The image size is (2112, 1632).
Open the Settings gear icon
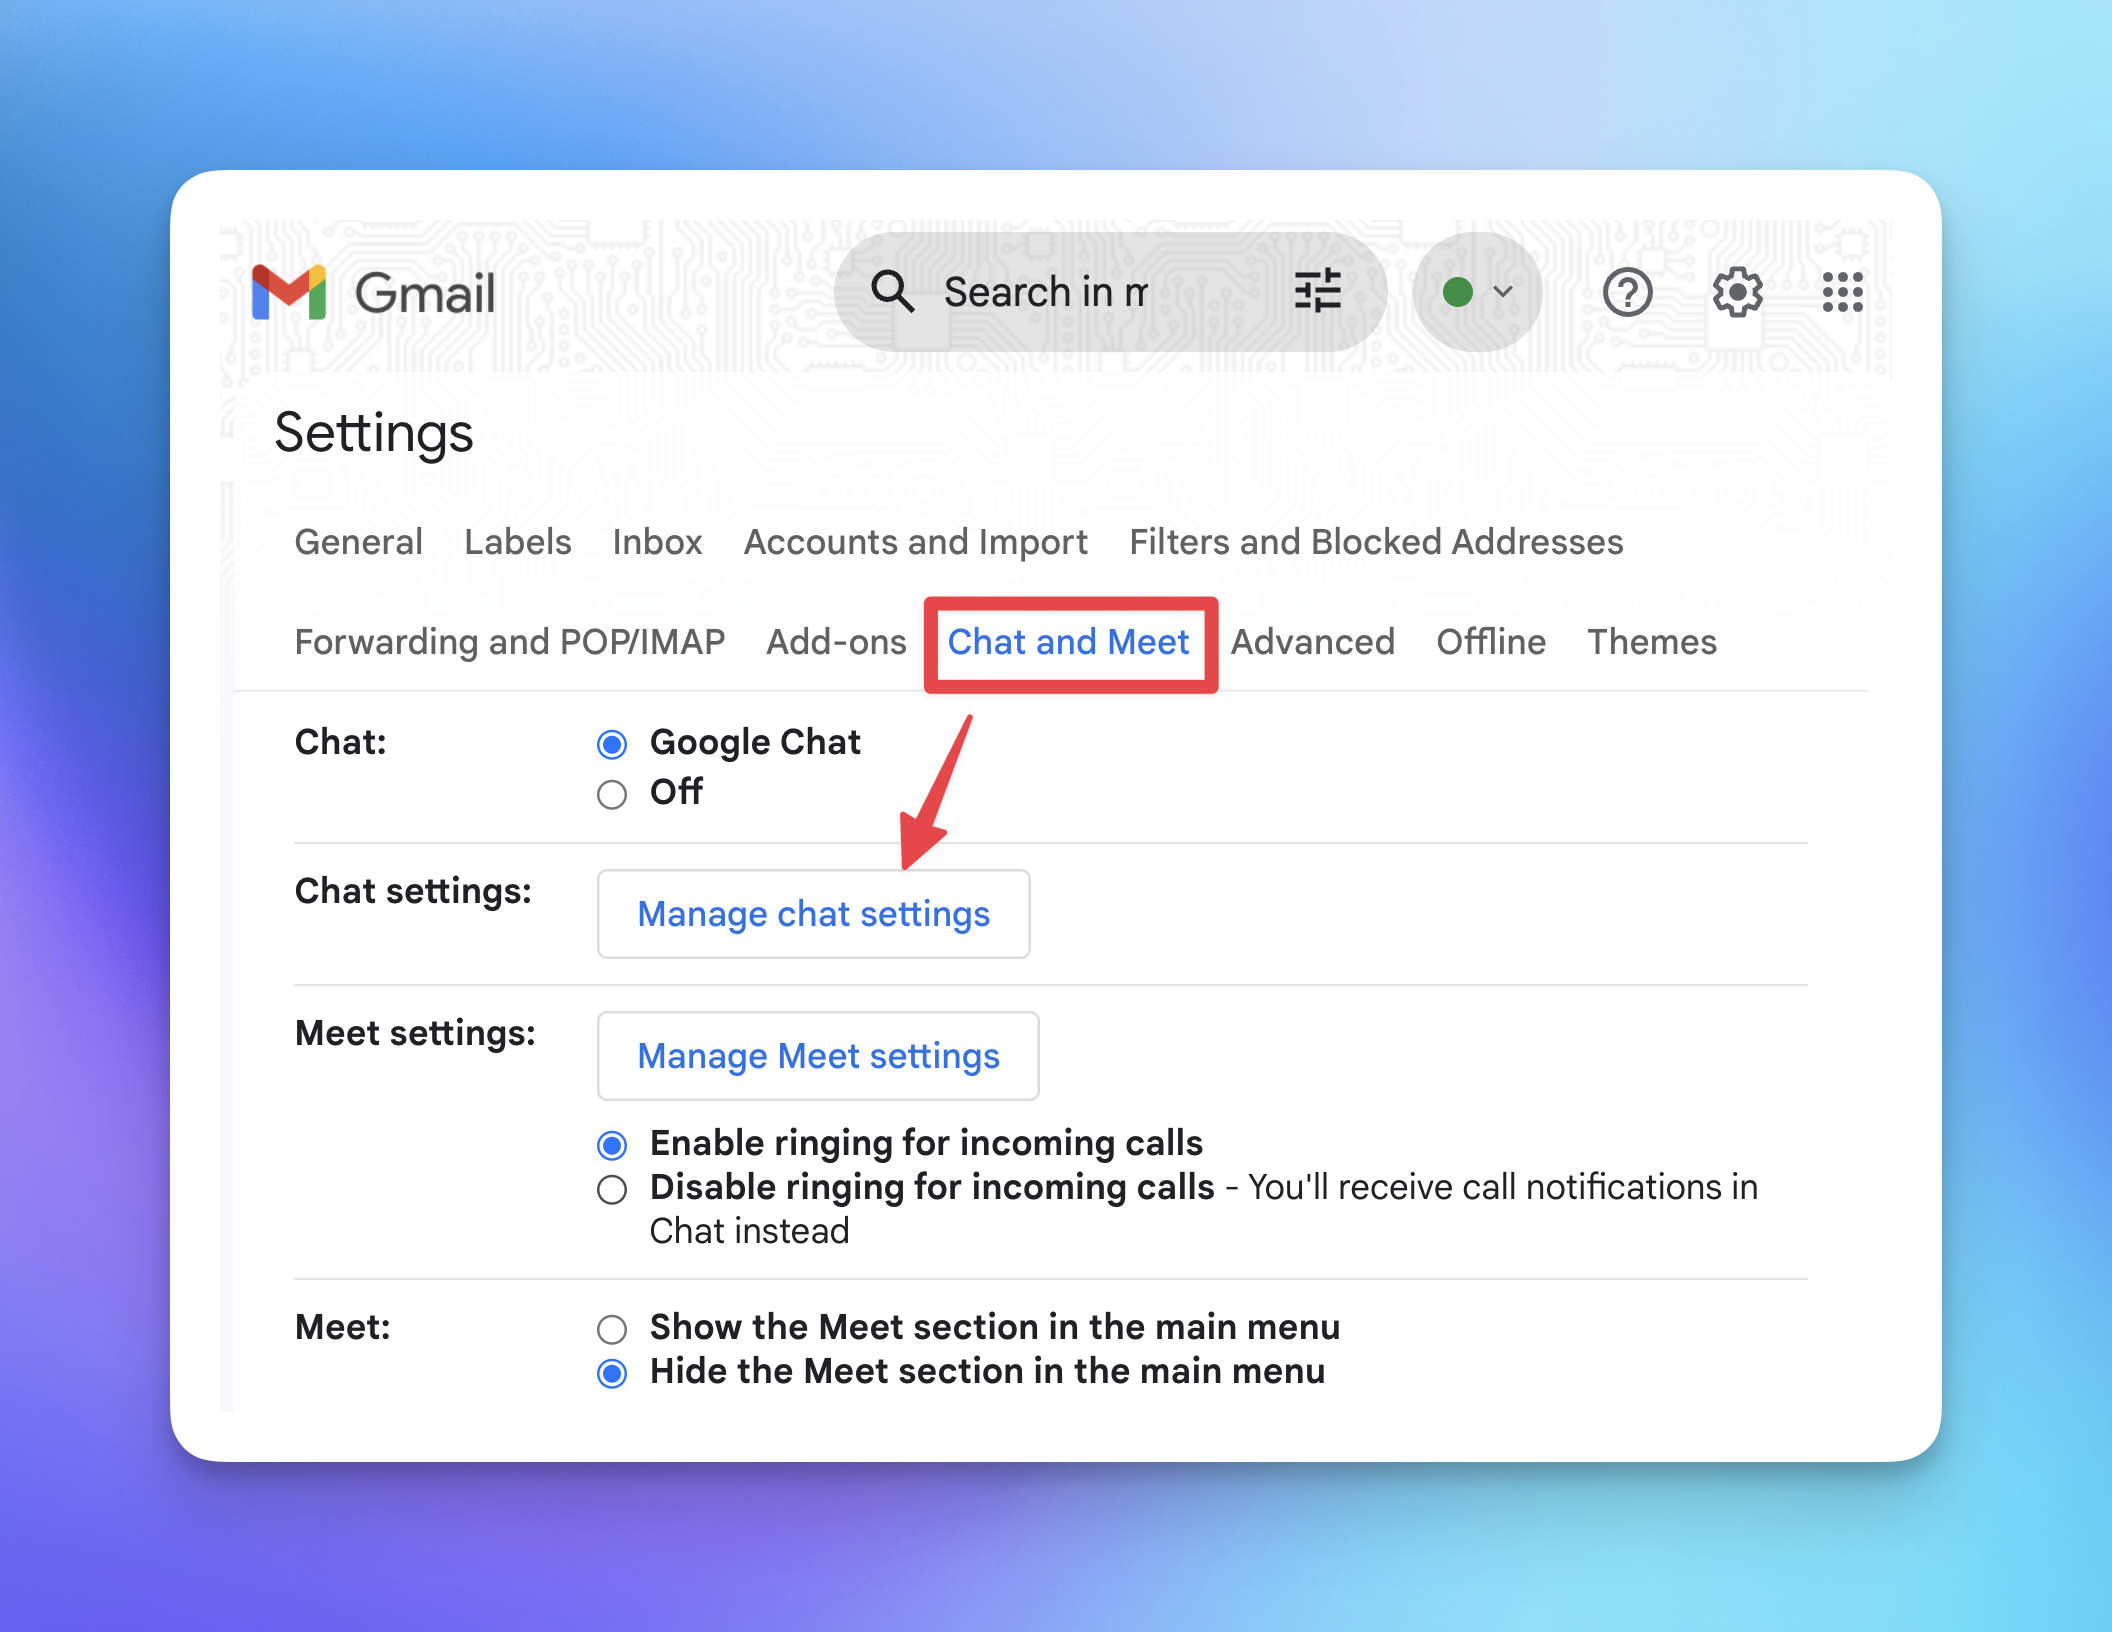(1737, 293)
